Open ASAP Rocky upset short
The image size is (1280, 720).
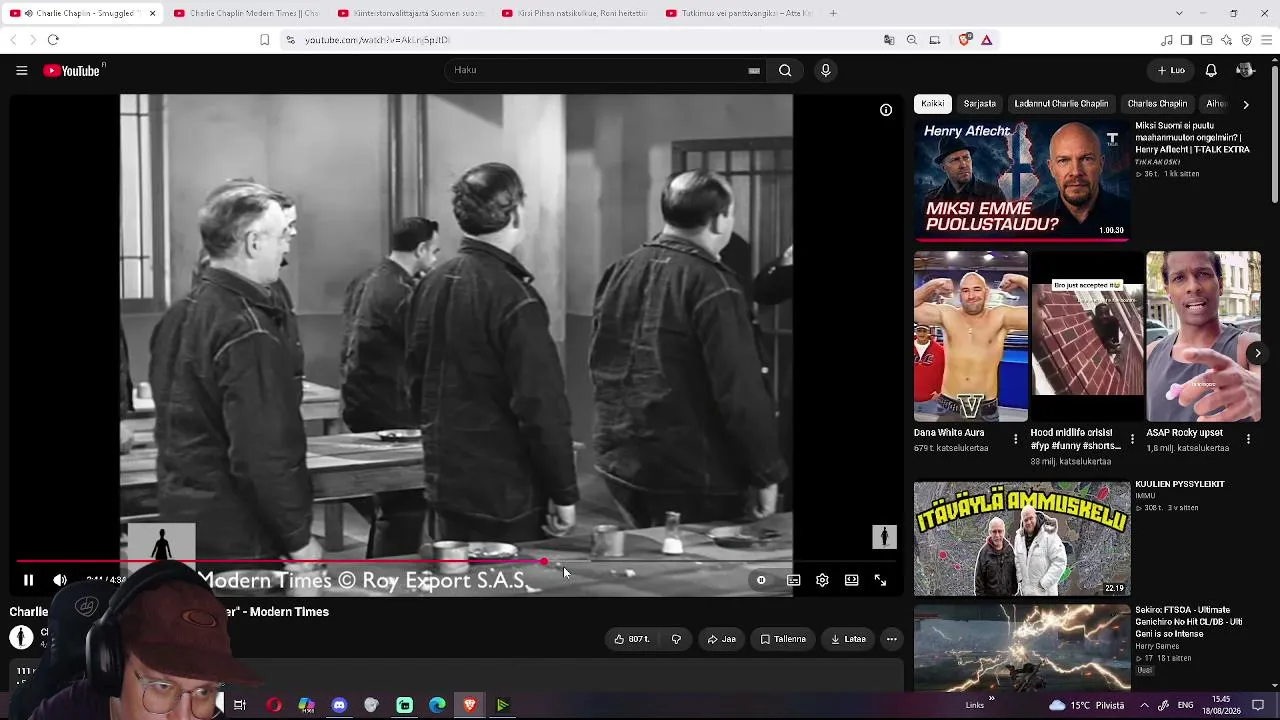(1203, 336)
